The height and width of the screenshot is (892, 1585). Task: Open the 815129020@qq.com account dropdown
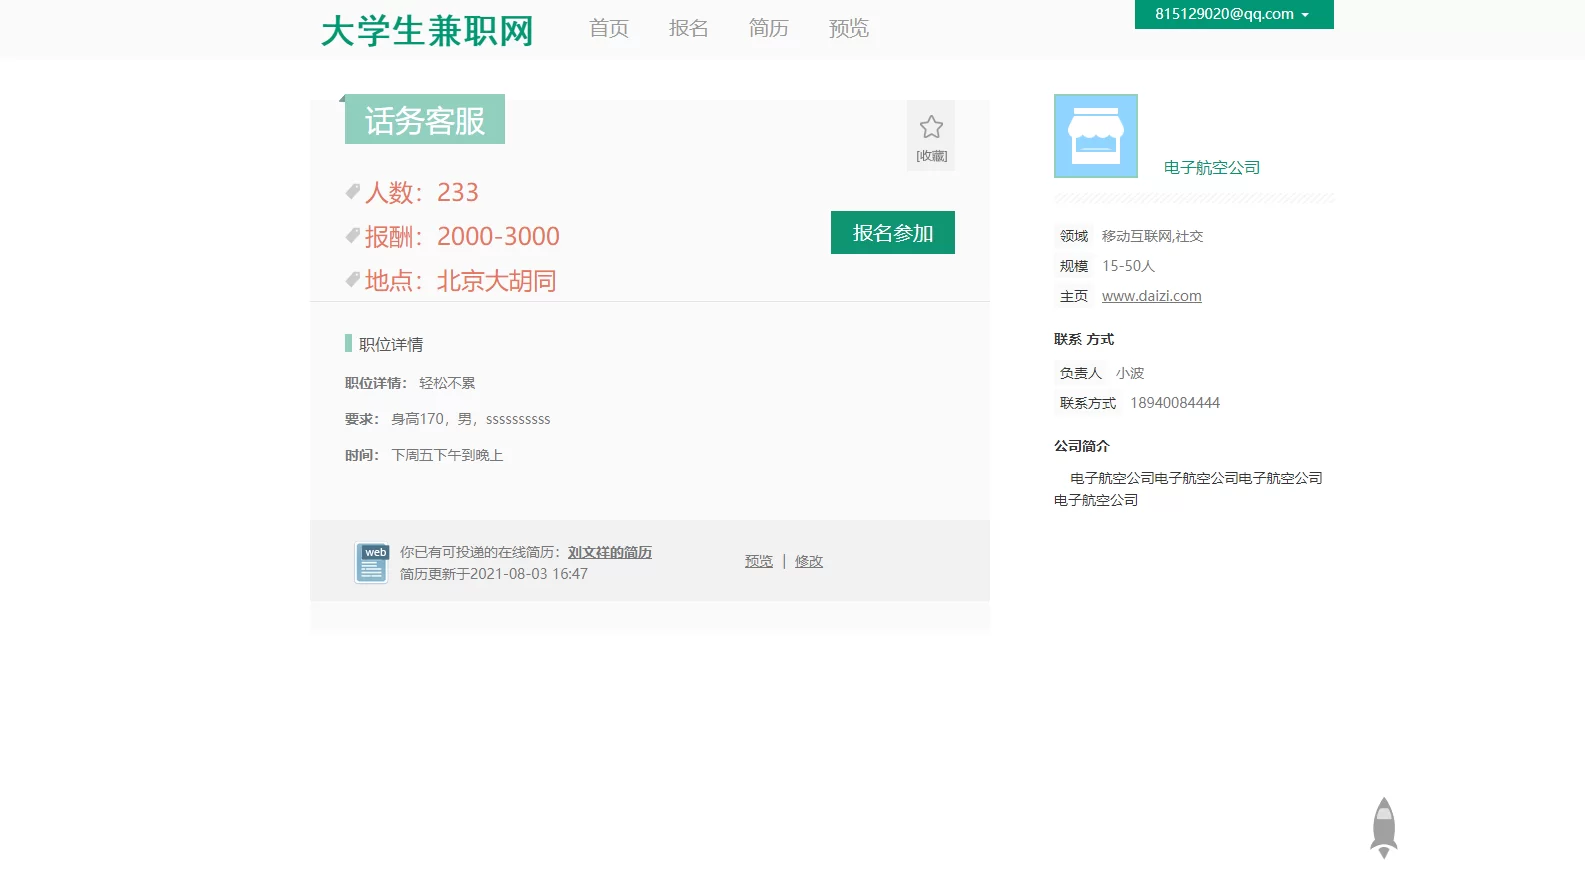click(x=1233, y=14)
